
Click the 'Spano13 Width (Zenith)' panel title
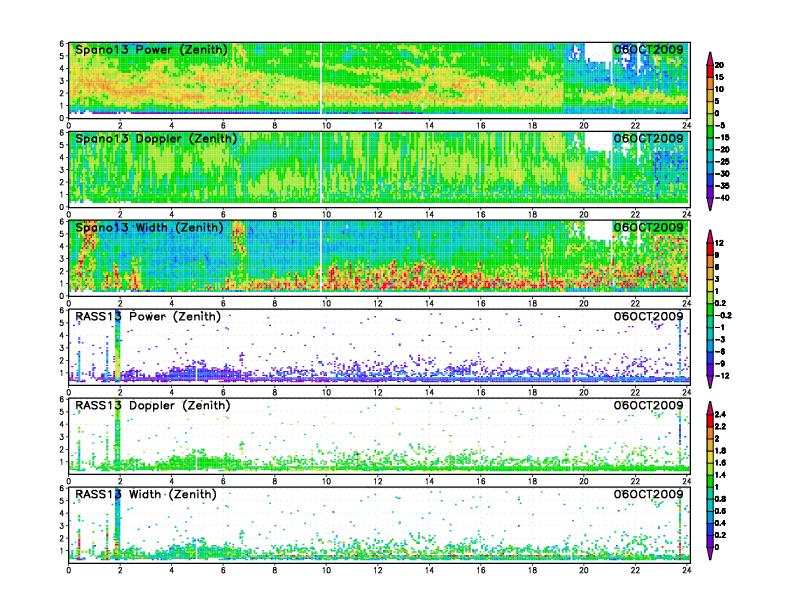(x=149, y=228)
